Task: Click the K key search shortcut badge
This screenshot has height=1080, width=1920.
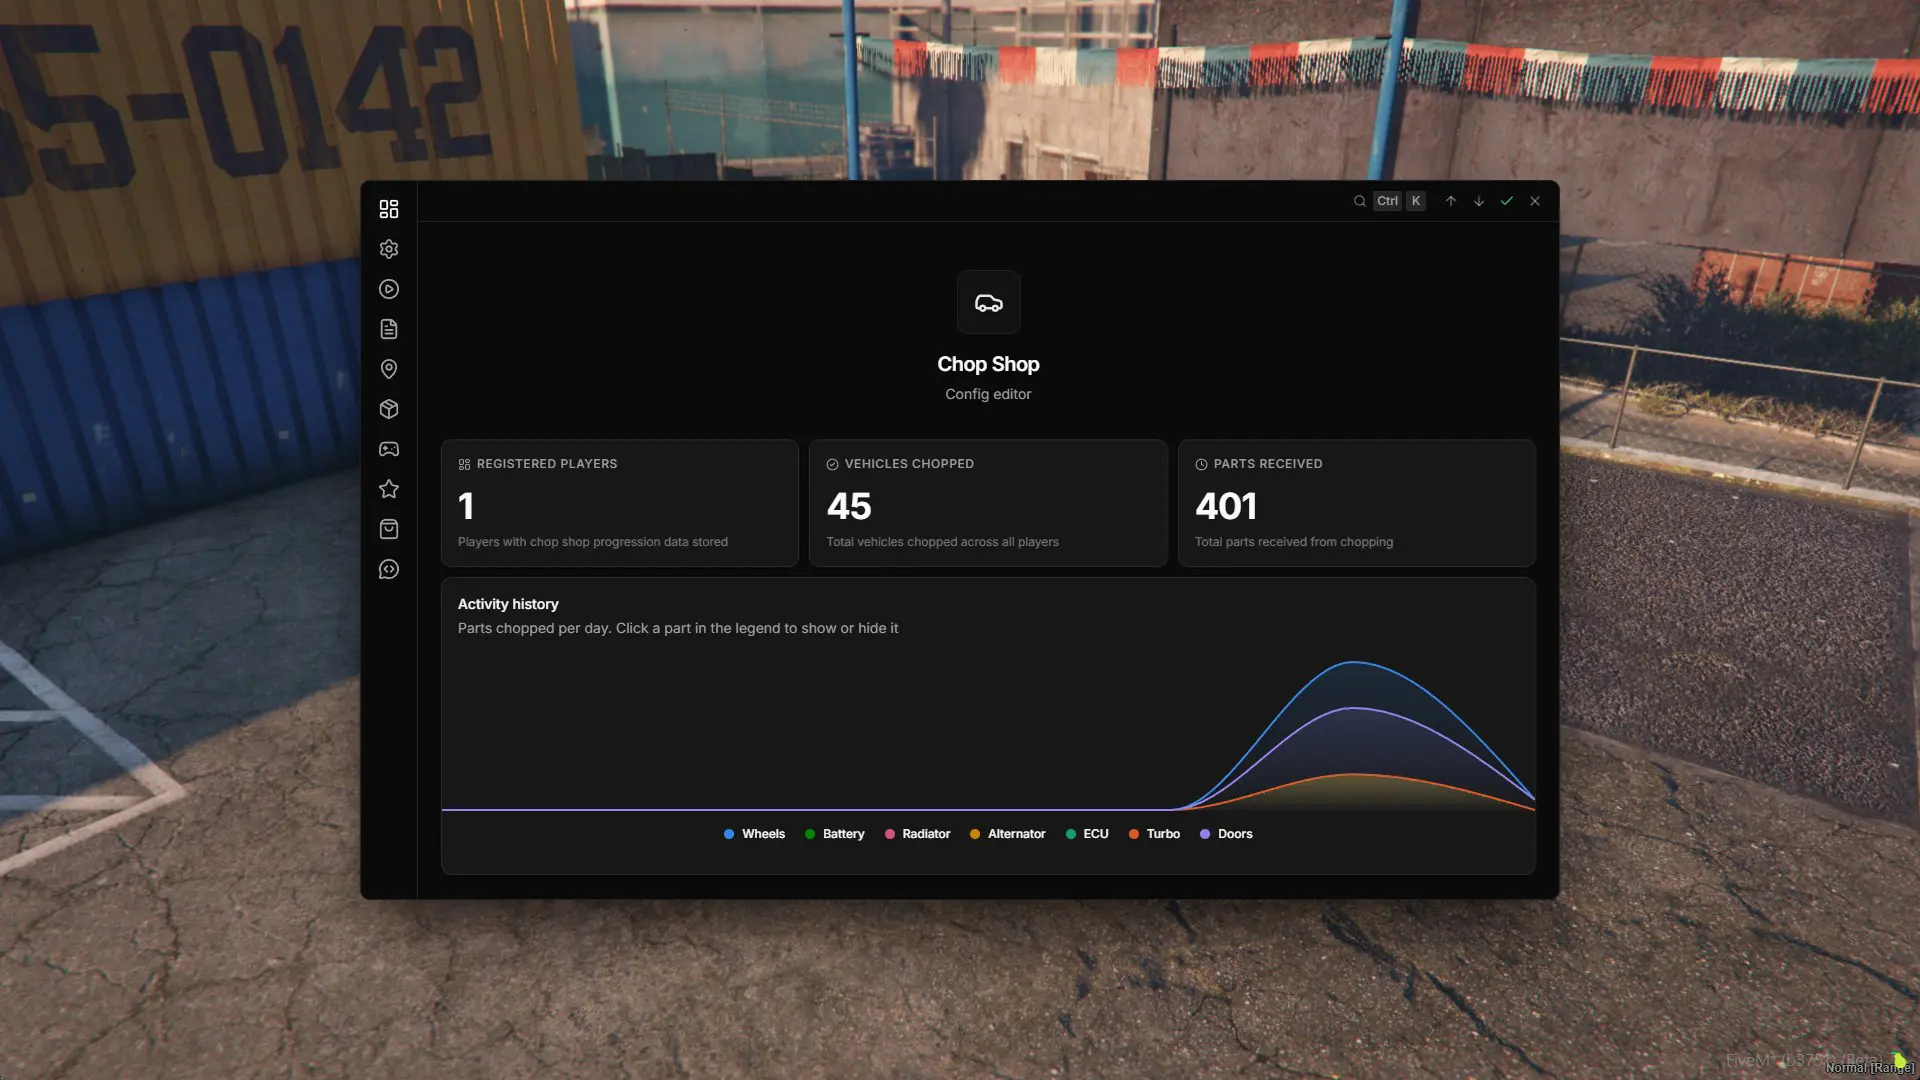Action: 1416,201
